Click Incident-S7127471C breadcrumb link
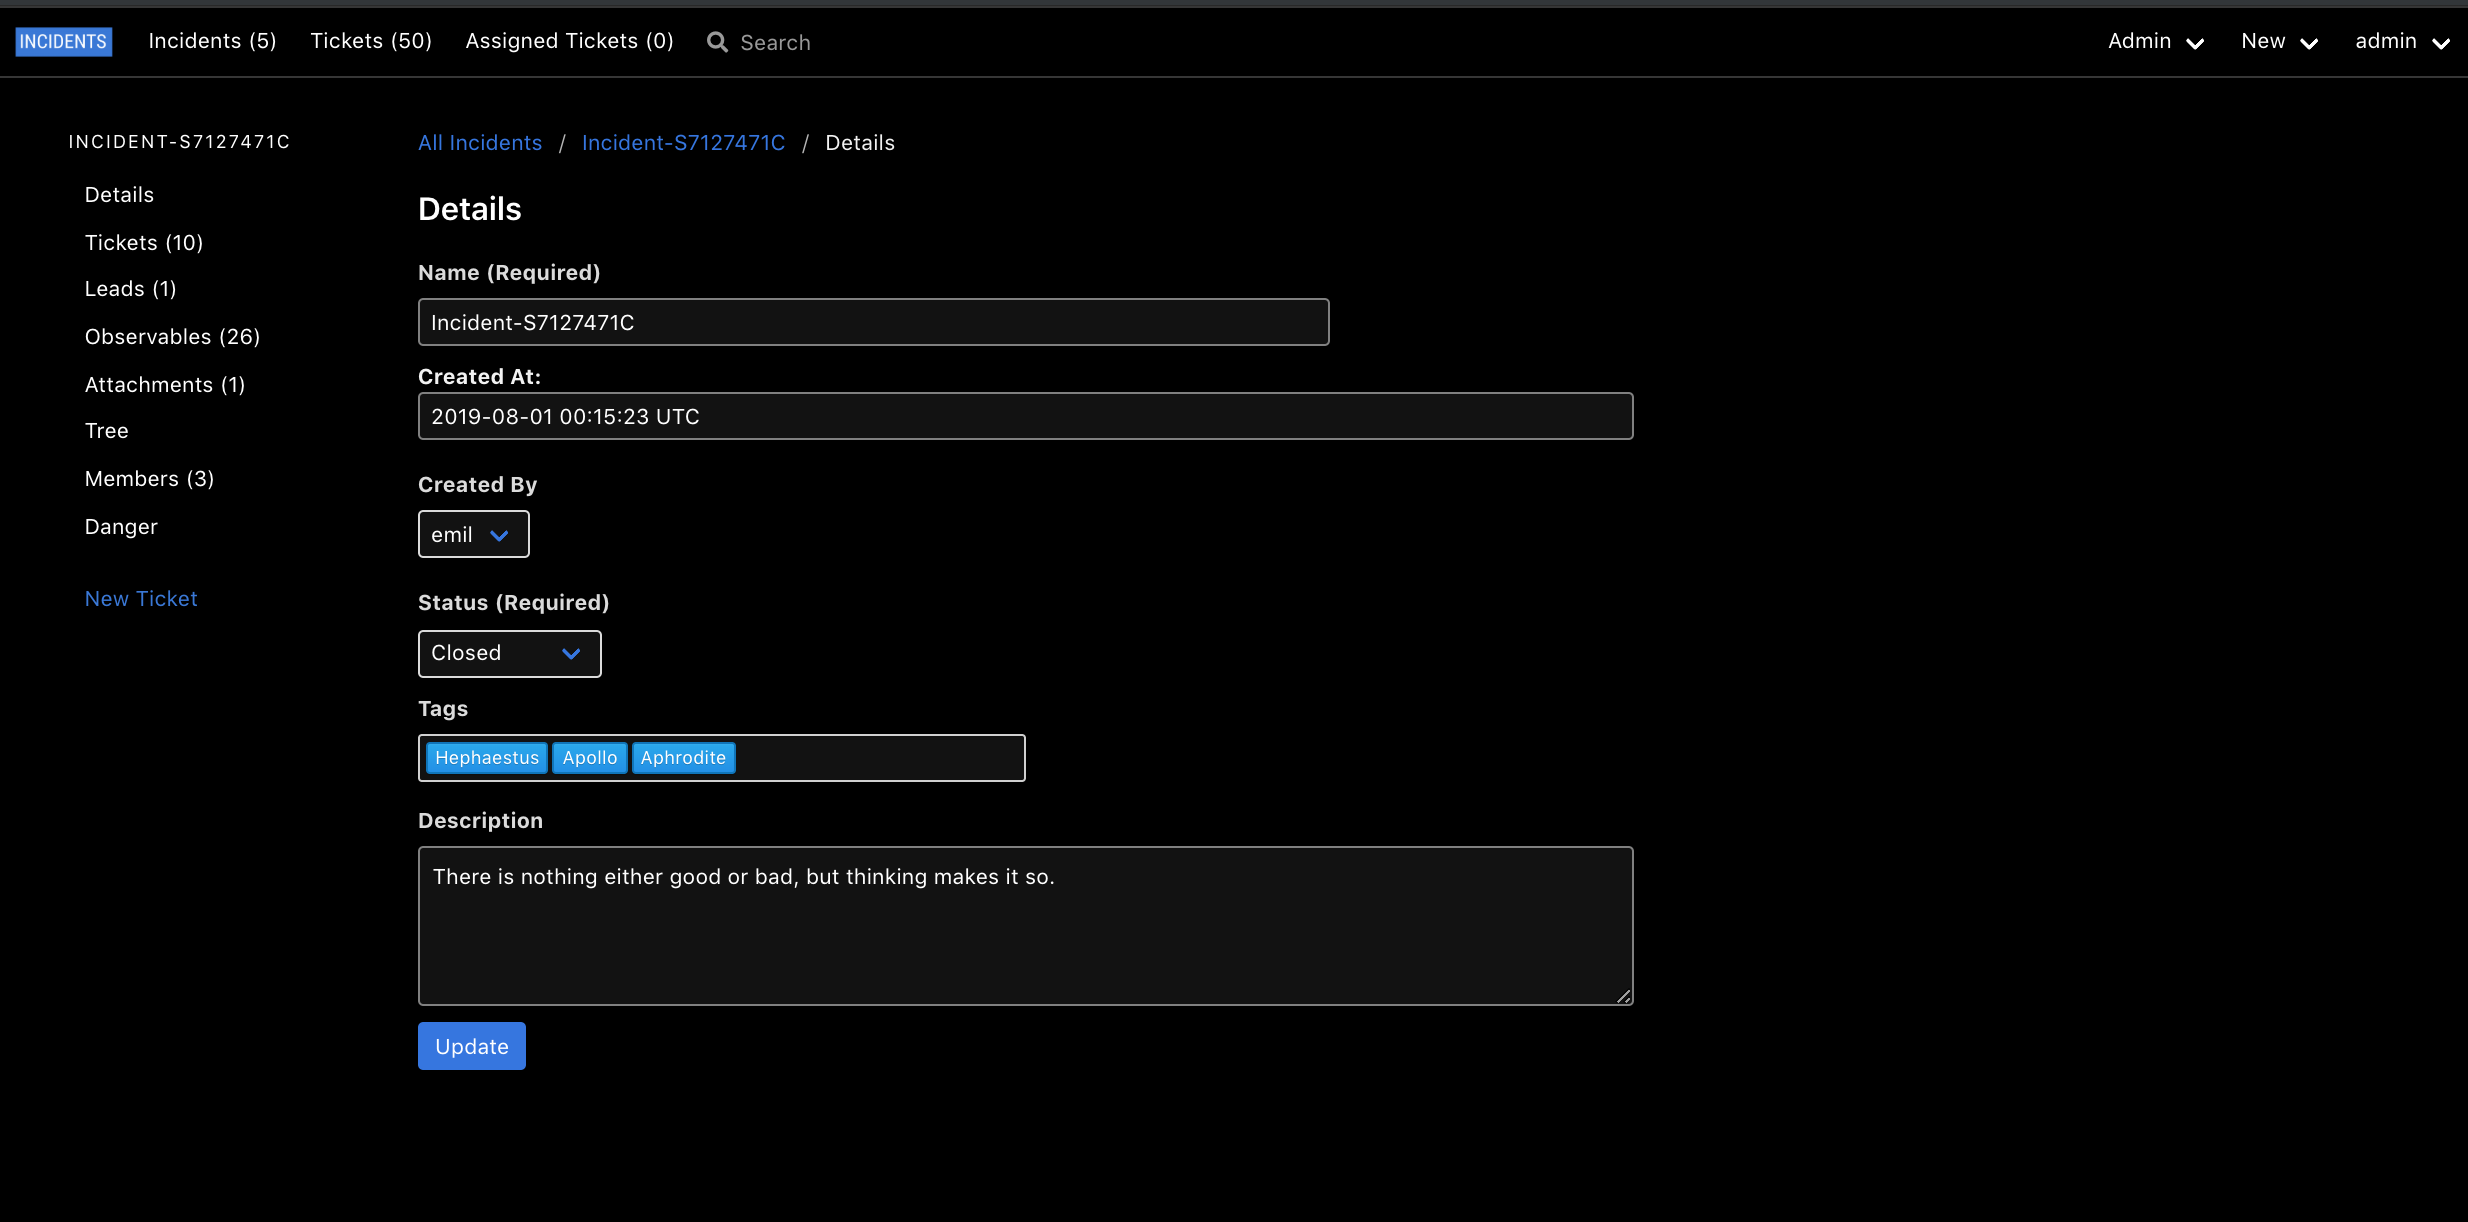This screenshot has width=2468, height=1222. click(683, 143)
